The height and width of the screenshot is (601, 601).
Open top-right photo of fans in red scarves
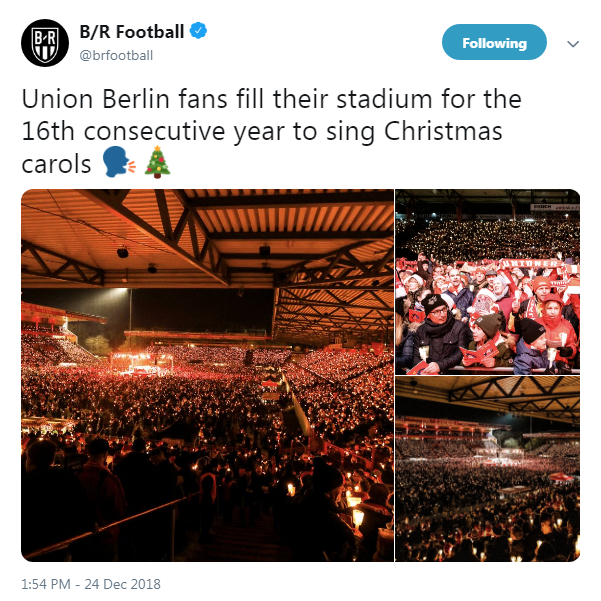click(x=487, y=280)
